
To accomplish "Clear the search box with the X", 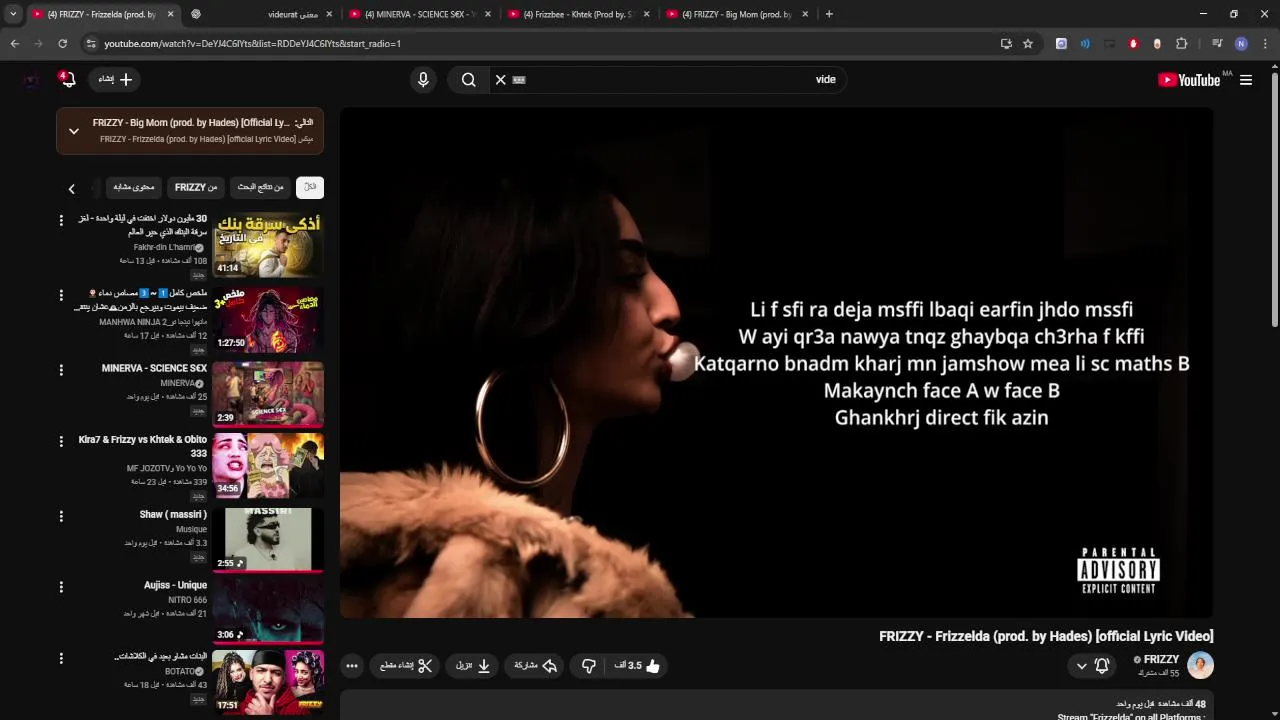I will [x=501, y=80].
